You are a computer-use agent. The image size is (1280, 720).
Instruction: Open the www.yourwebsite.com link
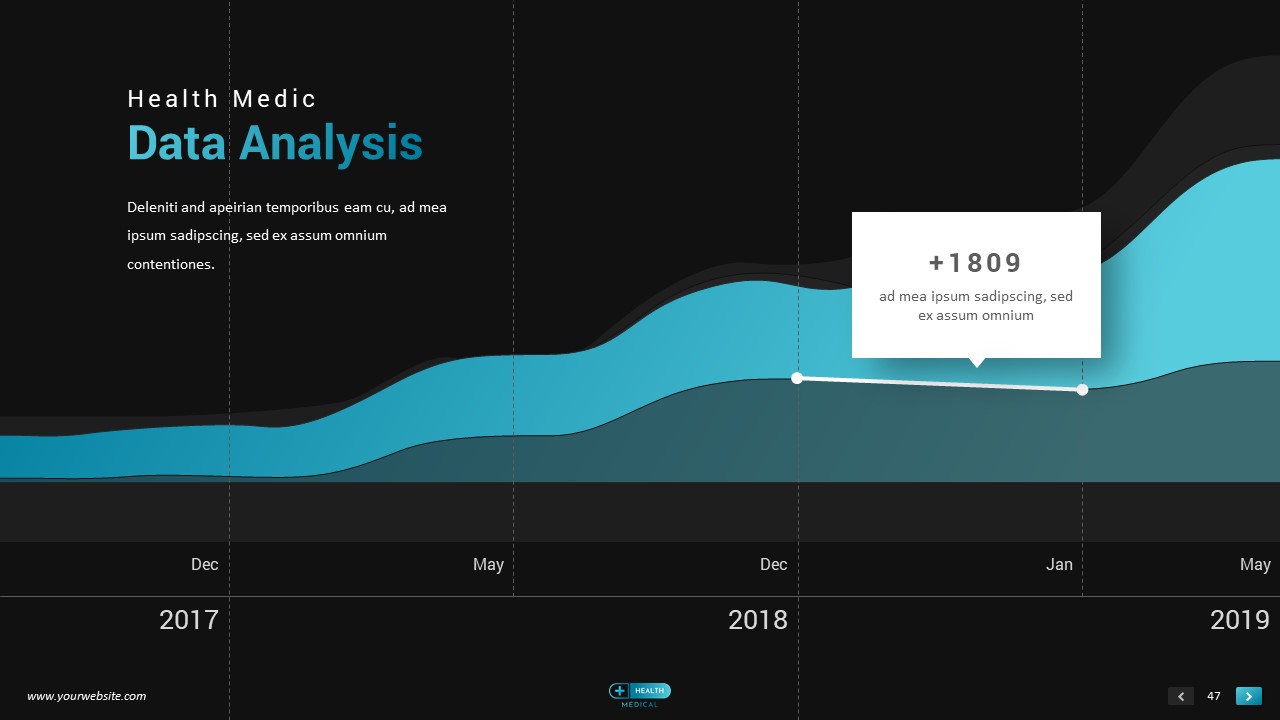tap(87, 696)
